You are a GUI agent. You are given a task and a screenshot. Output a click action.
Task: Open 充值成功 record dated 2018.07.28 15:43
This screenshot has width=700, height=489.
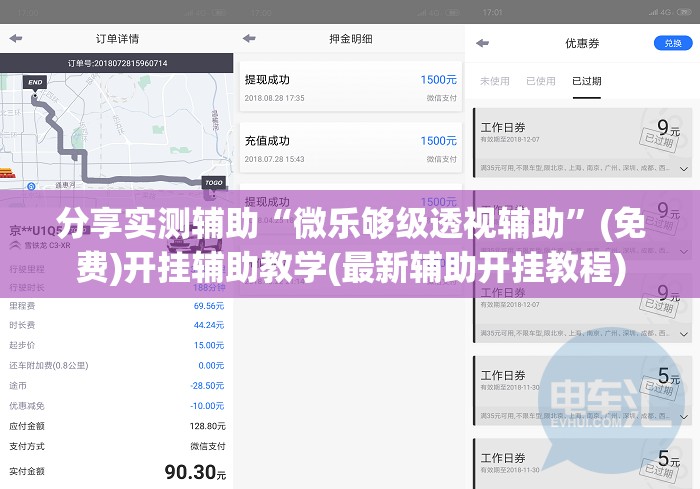tap(350, 148)
